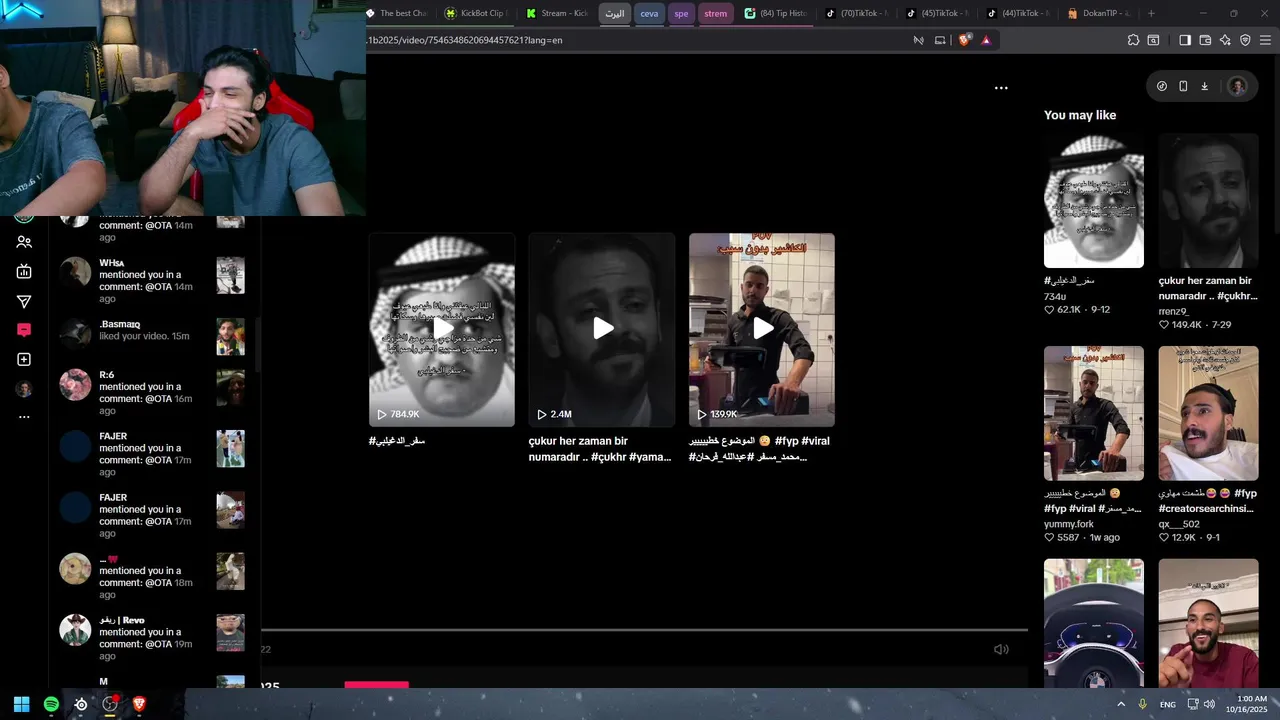The width and height of the screenshot is (1280, 720).
Task: Open the video's three-dot options menu
Action: point(1001,88)
